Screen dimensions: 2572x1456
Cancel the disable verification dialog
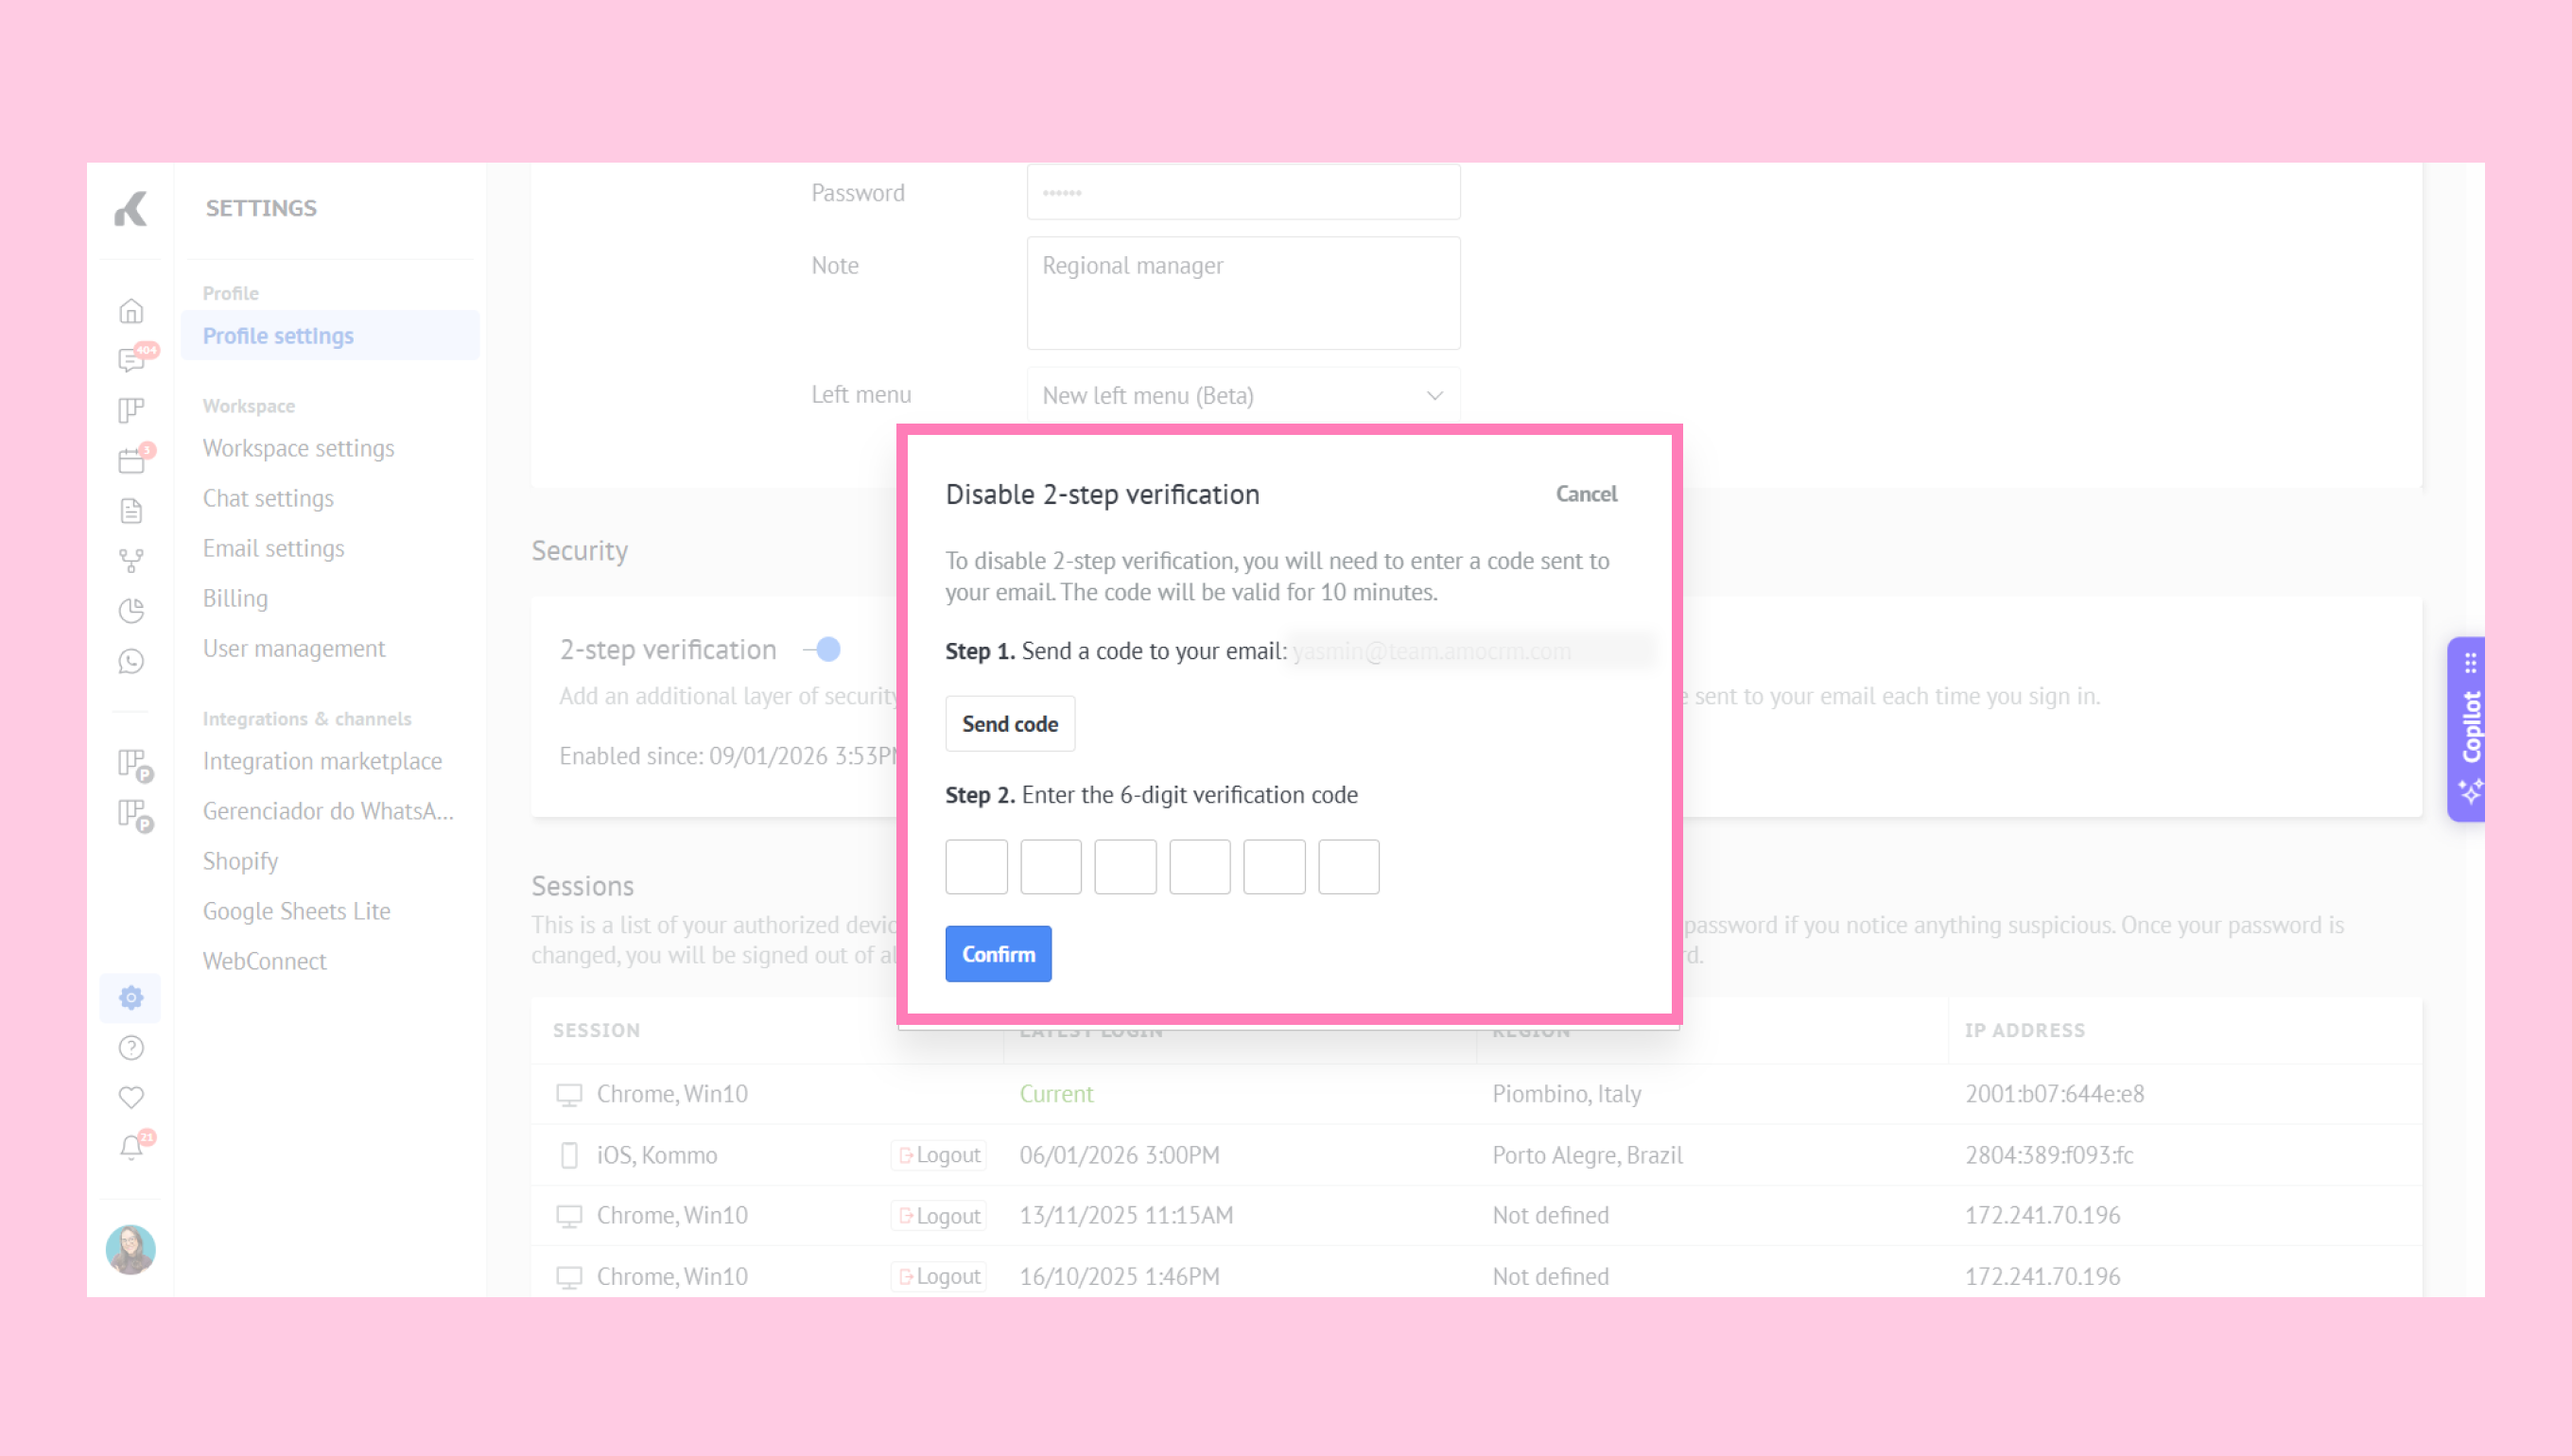click(x=1586, y=494)
